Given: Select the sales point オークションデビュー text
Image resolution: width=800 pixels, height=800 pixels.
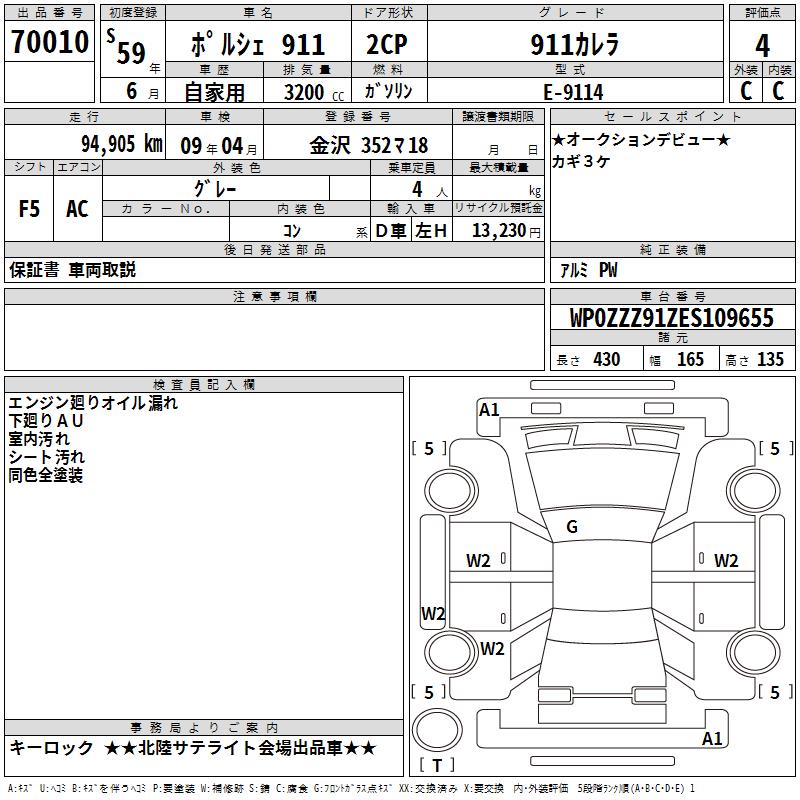Looking at the screenshot, I should [x=641, y=139].
